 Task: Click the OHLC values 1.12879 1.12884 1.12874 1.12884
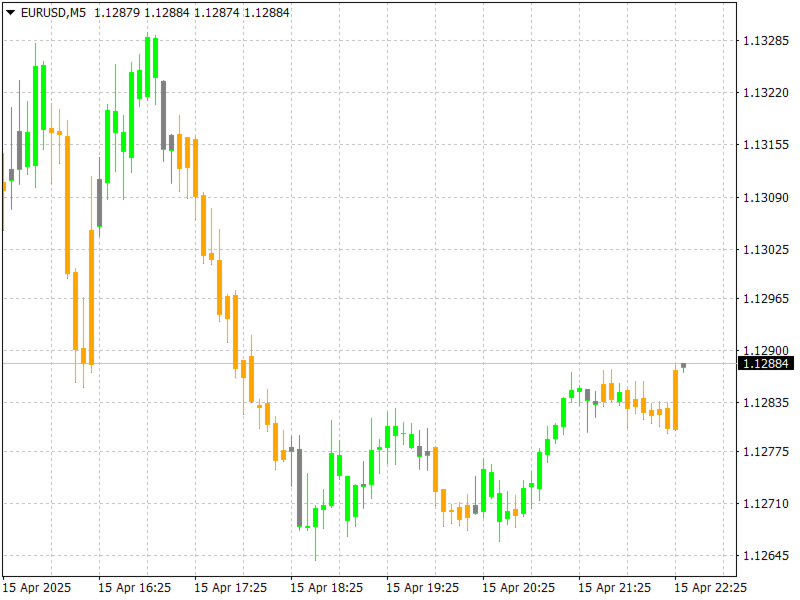[192, 13]
